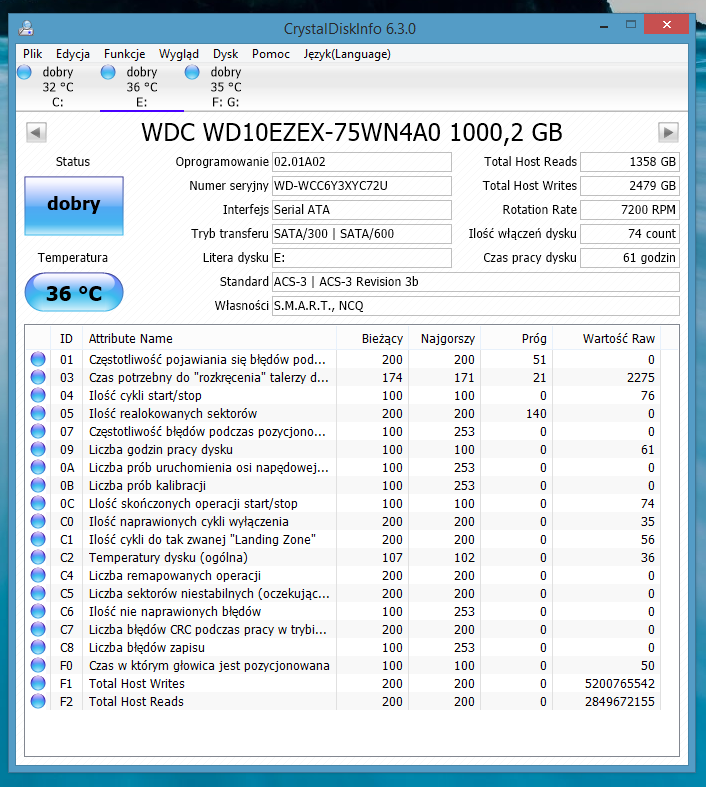Select row 'Liczba godzin pracy dysku'
Viewport: 706px width, 787px height.
coord(343,450)
